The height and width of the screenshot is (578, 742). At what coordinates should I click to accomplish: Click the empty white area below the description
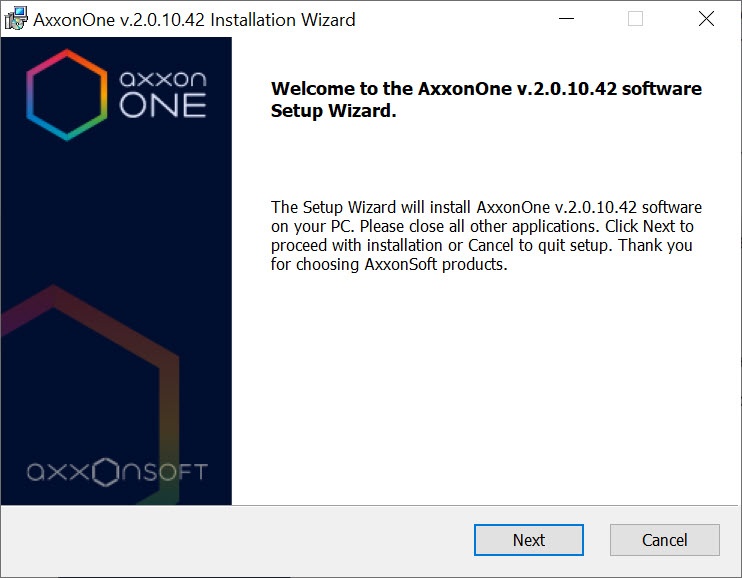click(x=486, y=390)
